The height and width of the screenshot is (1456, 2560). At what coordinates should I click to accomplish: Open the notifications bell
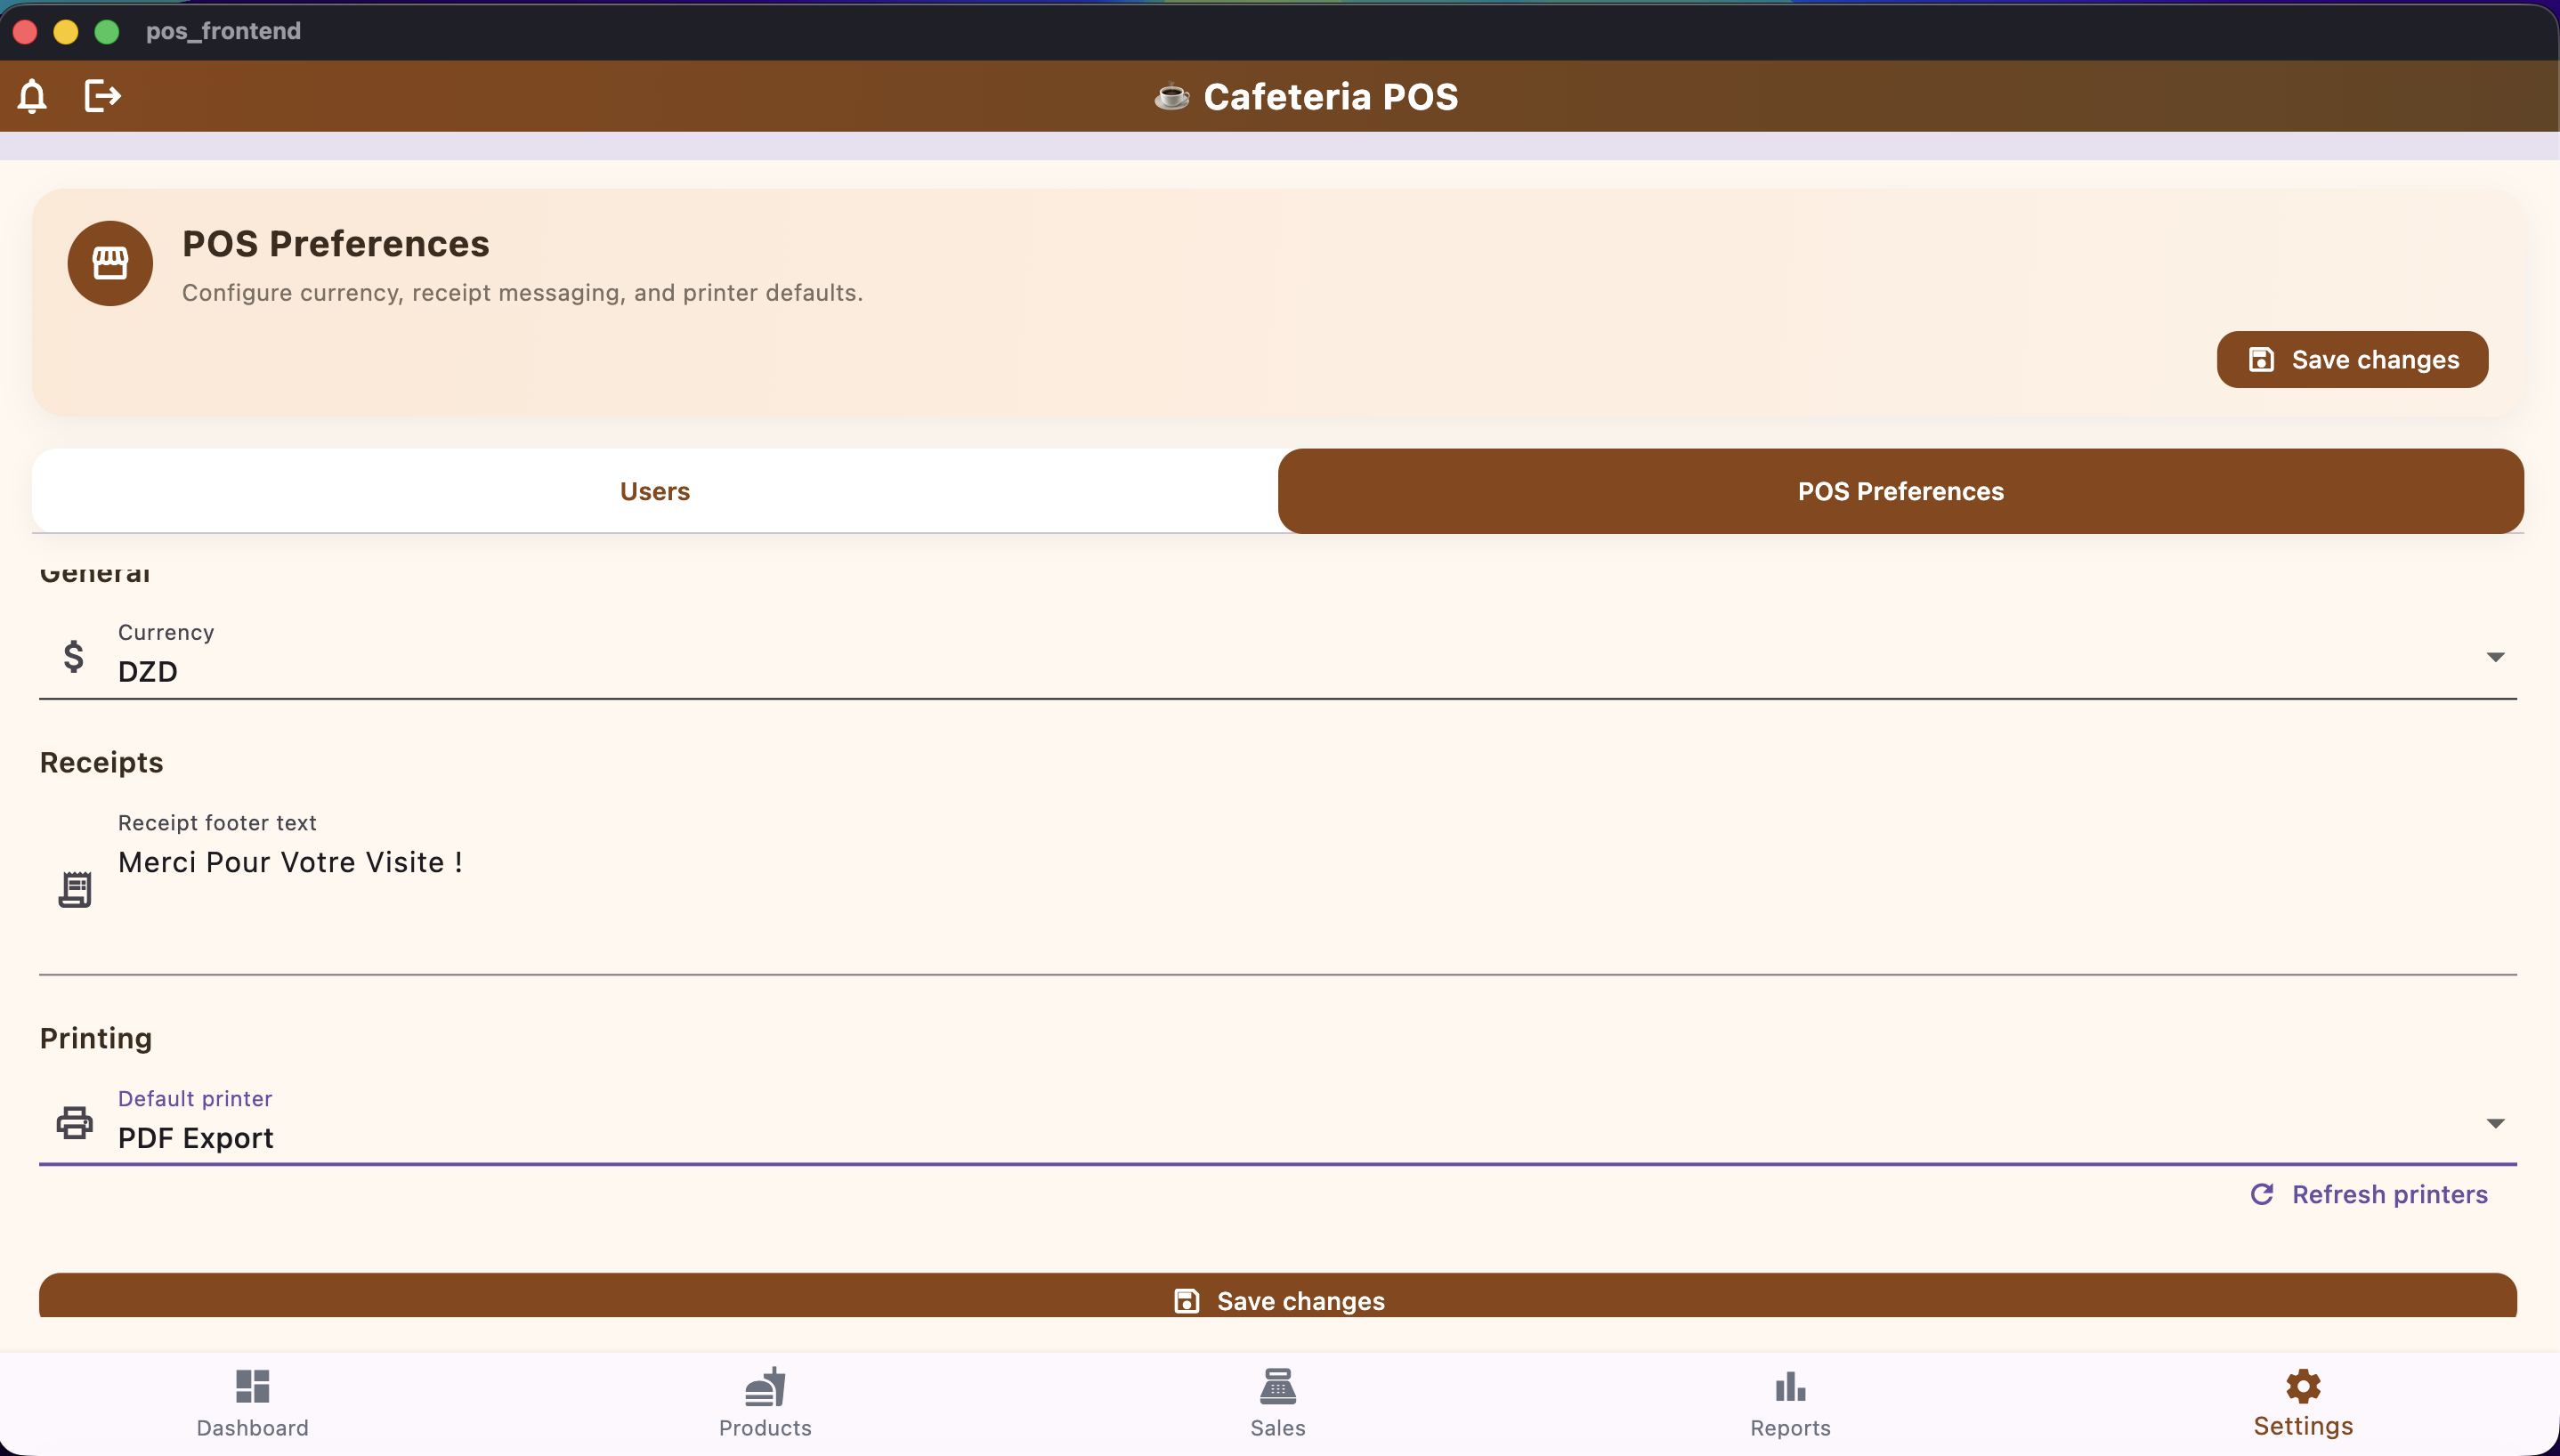pyautogui.click(x=32, y=96)
